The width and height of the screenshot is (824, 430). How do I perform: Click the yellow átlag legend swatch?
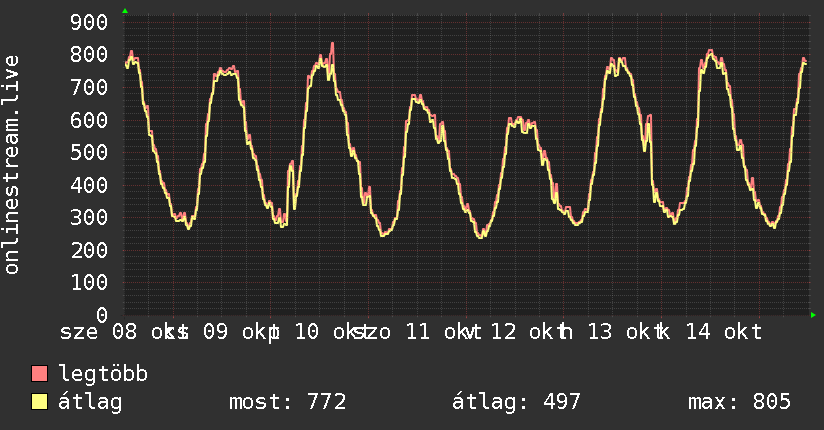pos(39,402)
